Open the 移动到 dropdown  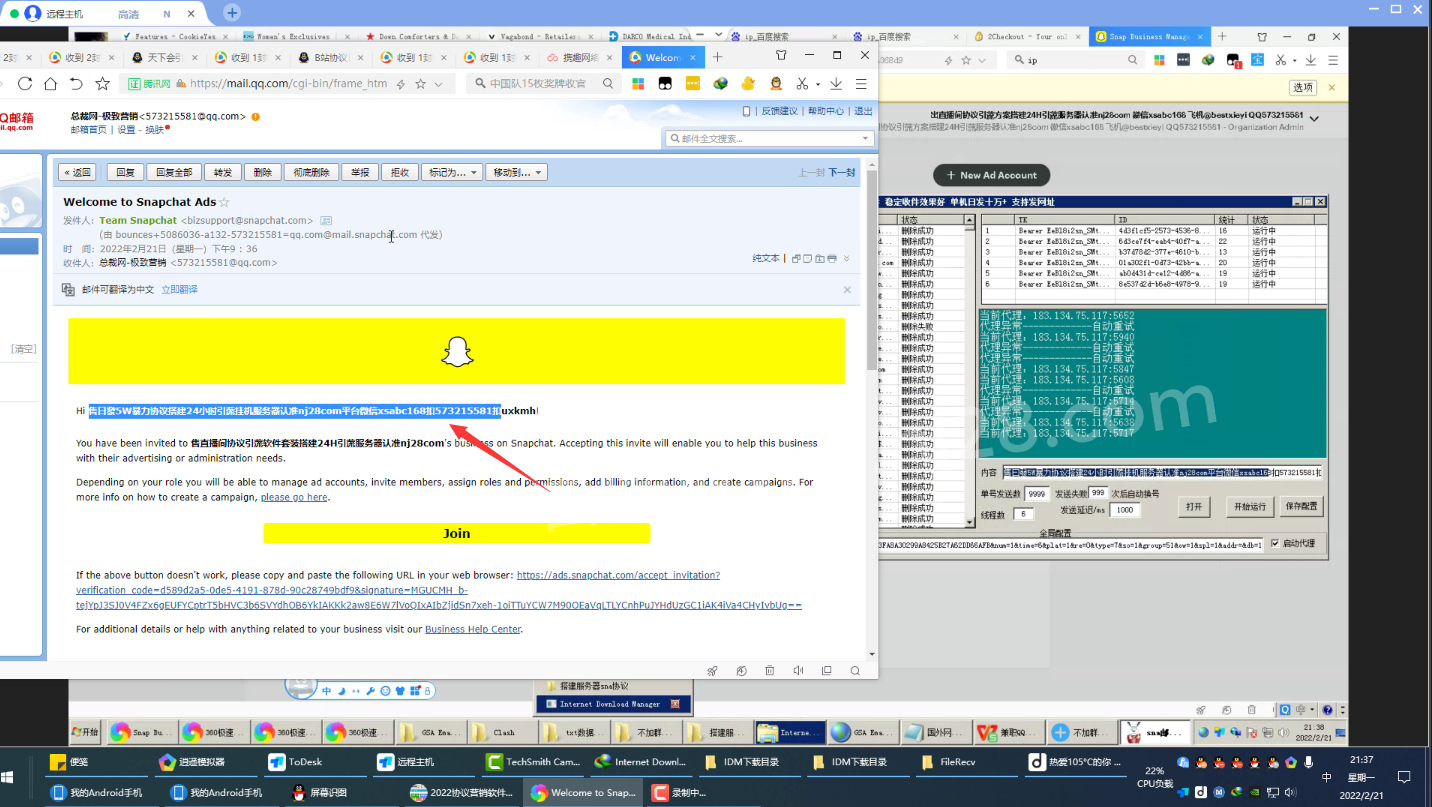point(517,172)
